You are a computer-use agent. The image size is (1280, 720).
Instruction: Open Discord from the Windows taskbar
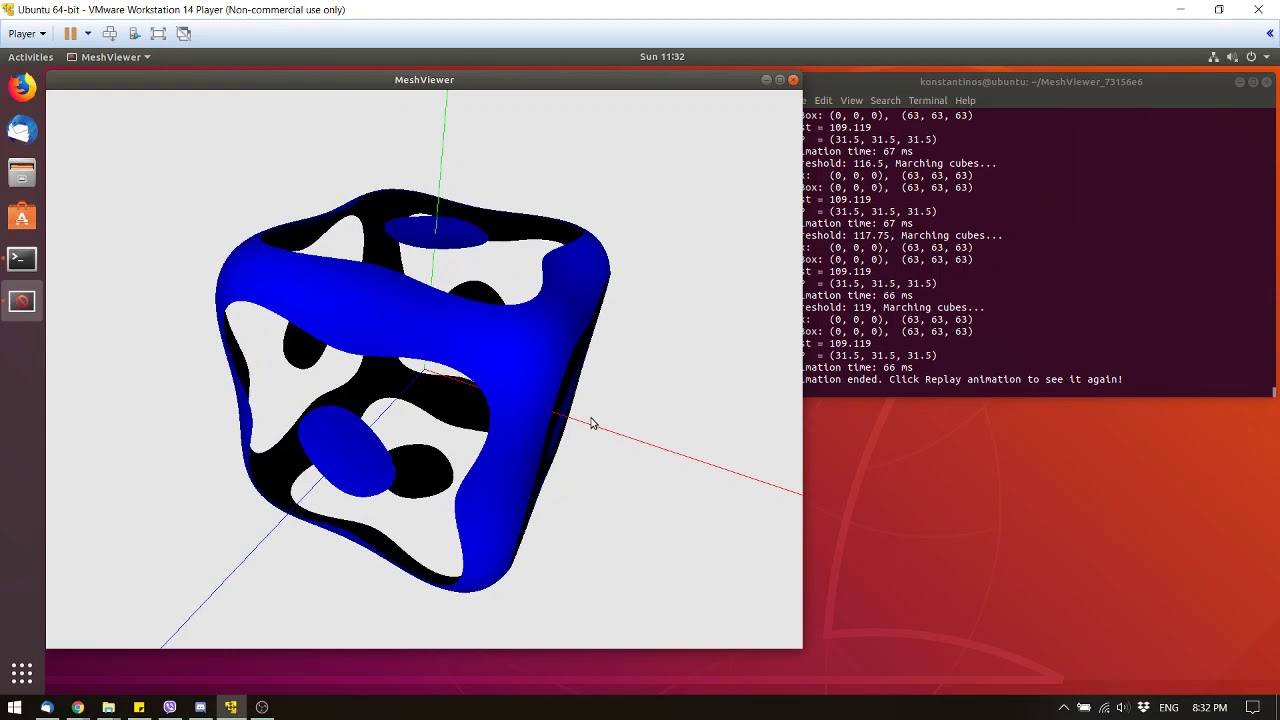tap(200, 707)
